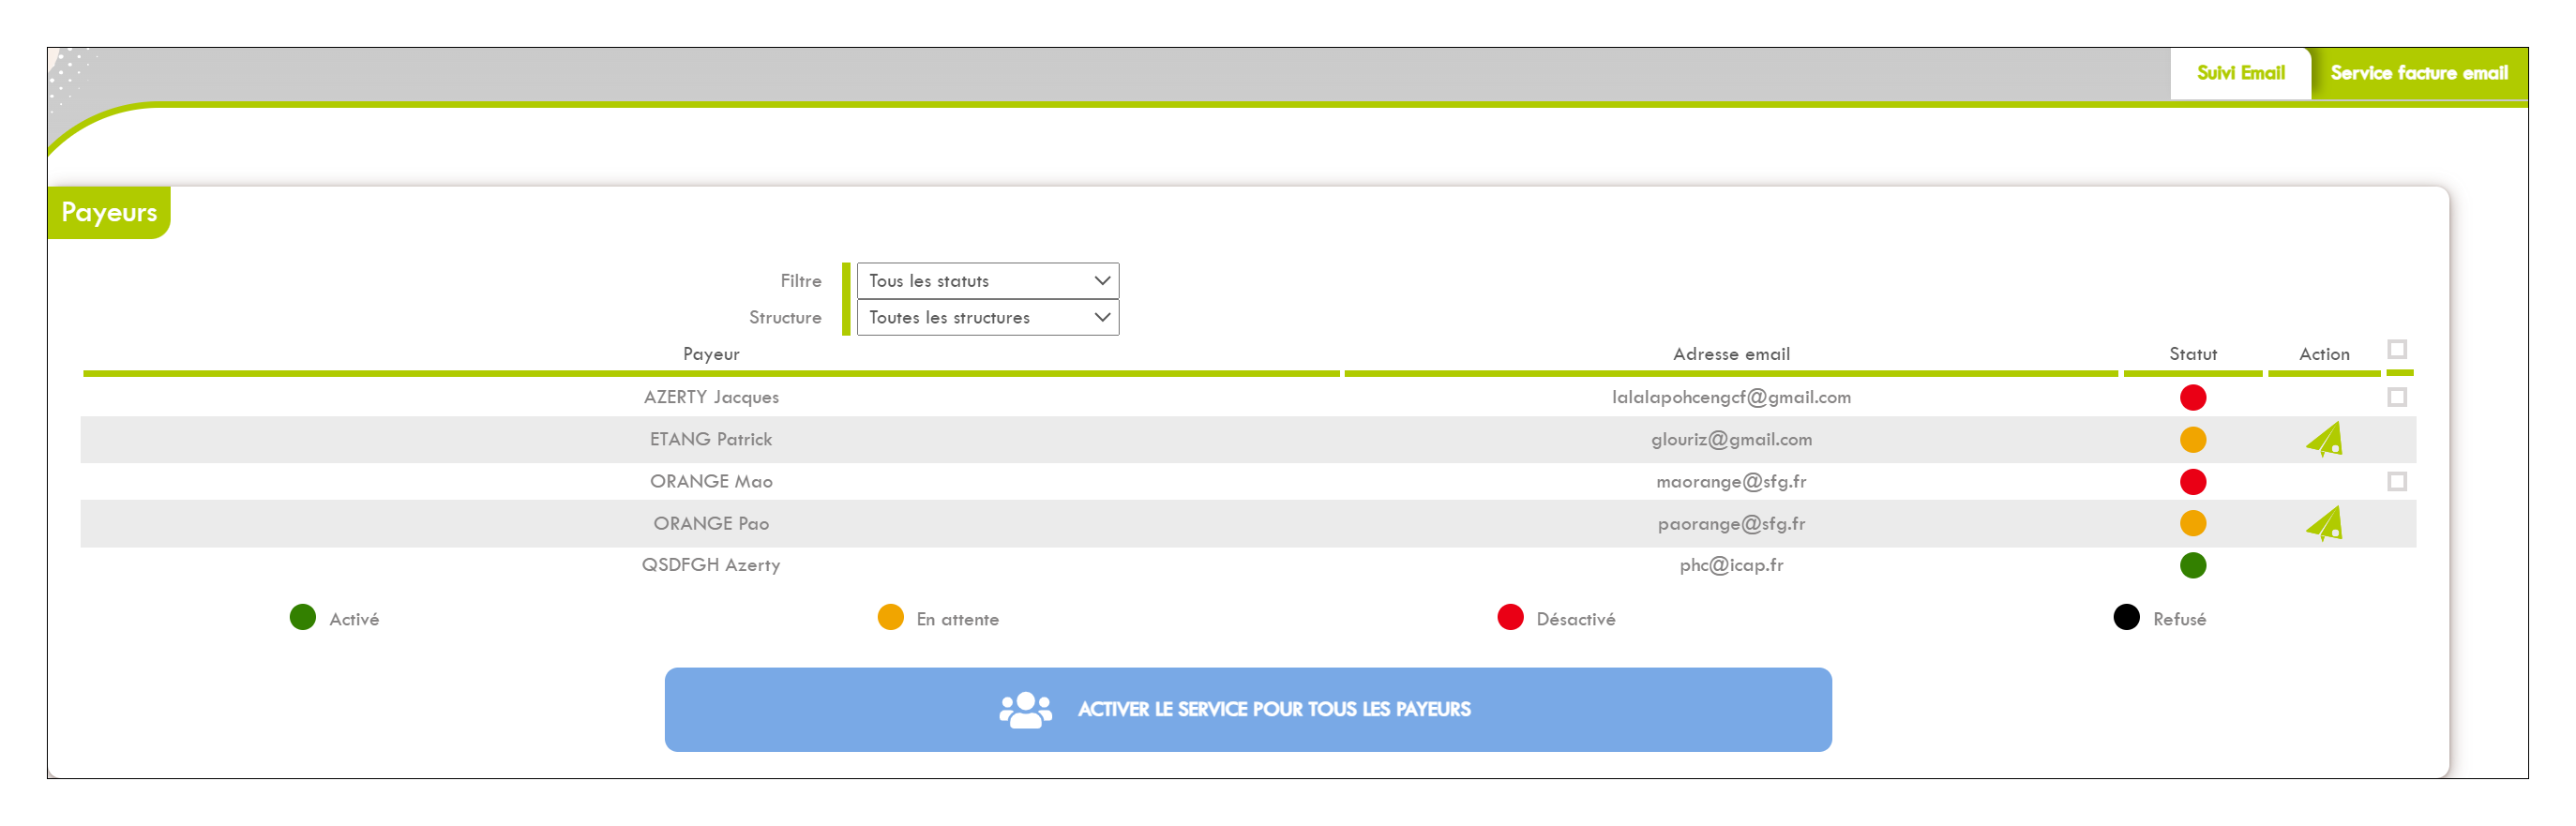Select payer name ETANG Patrick
Viewport: 2576px width, 826px height.
[x=711, y=439]
